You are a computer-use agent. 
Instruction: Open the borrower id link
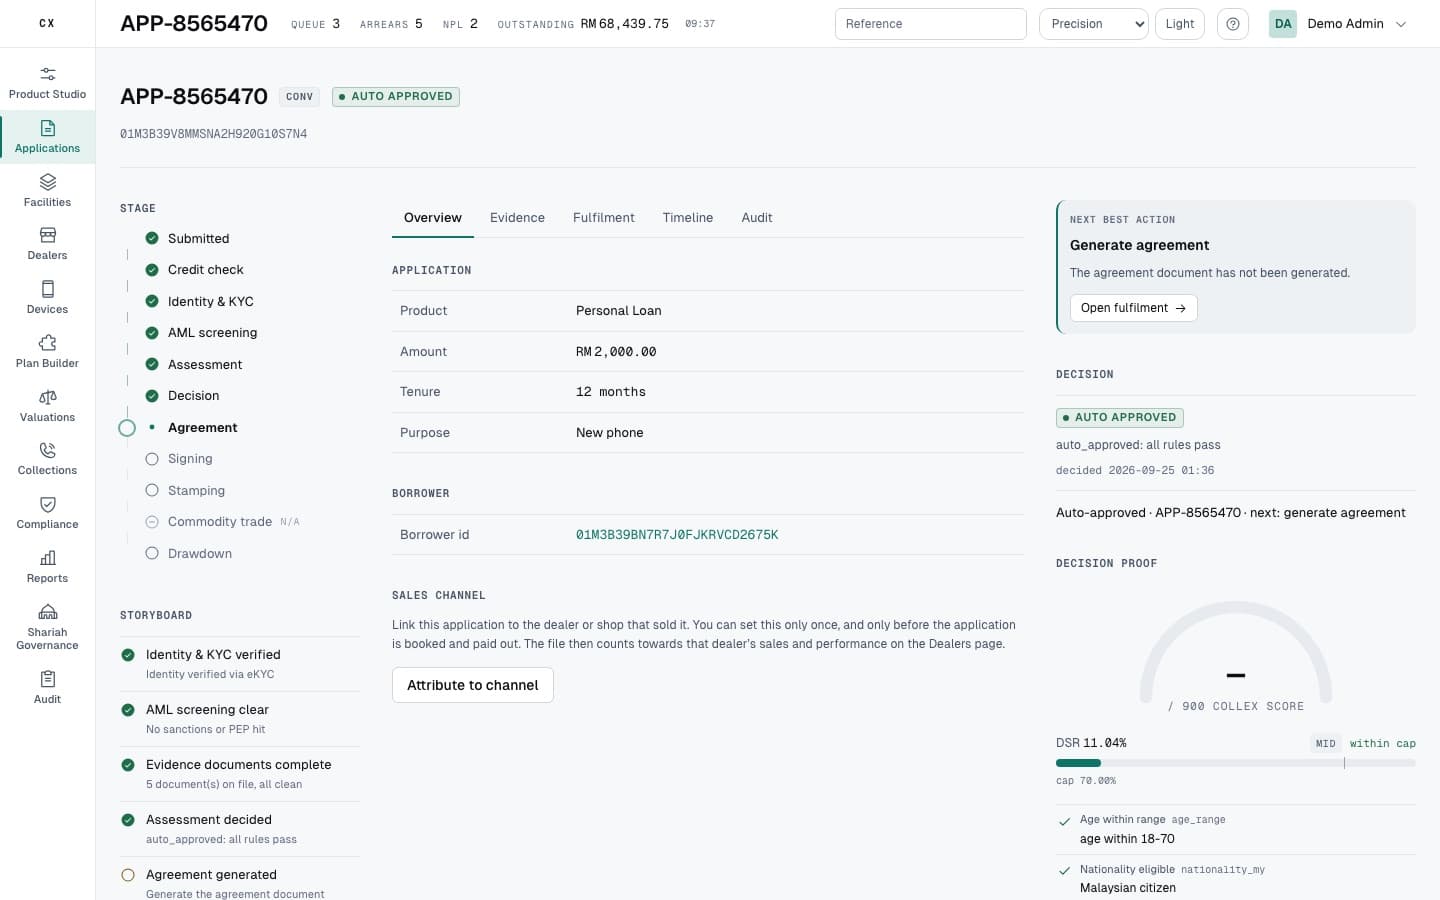(677, 535)
